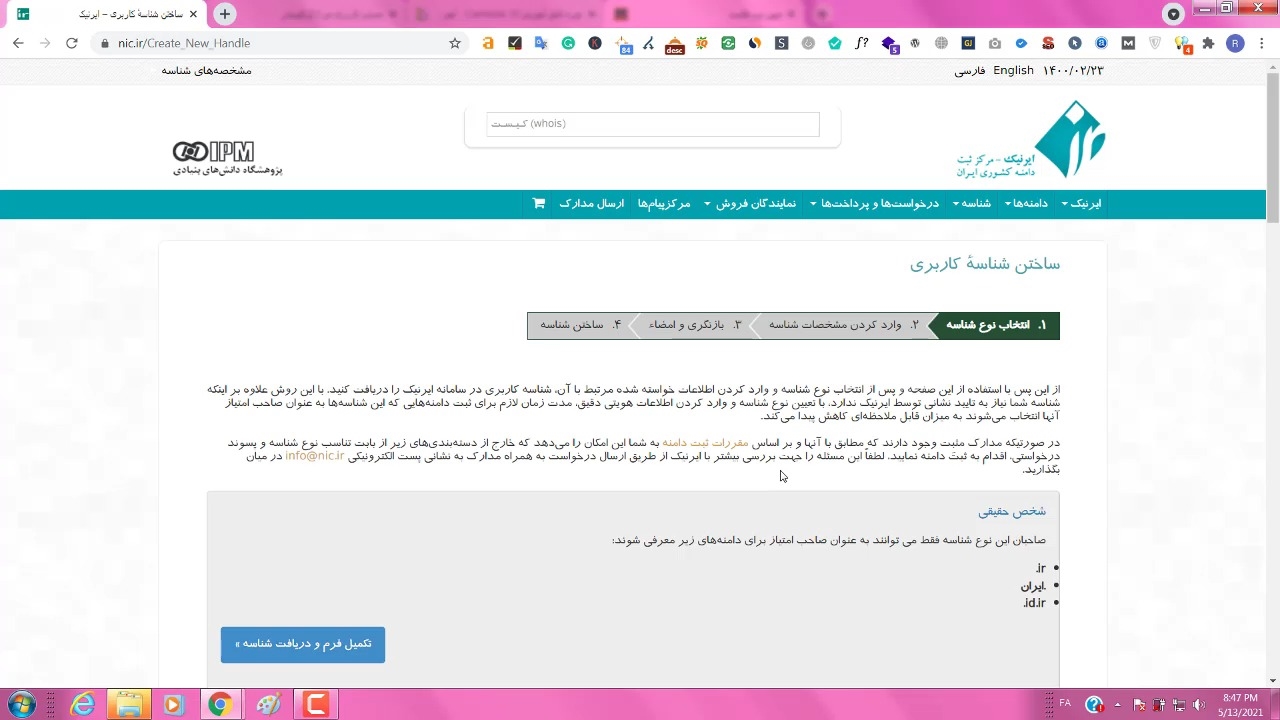Screen dimensions: 1280x720
Task: Bookmark this page with the star icon
Action: [x=455, y=43]
